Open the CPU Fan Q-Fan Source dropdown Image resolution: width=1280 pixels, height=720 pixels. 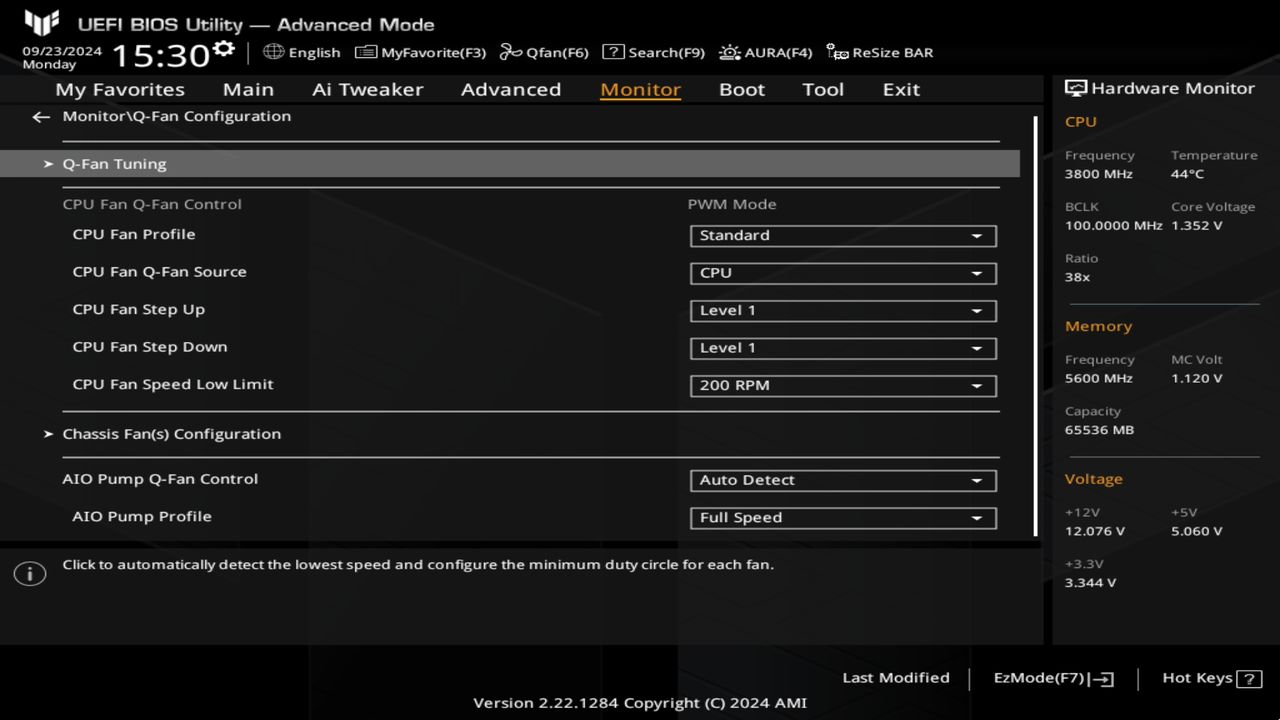click(843, 273)
